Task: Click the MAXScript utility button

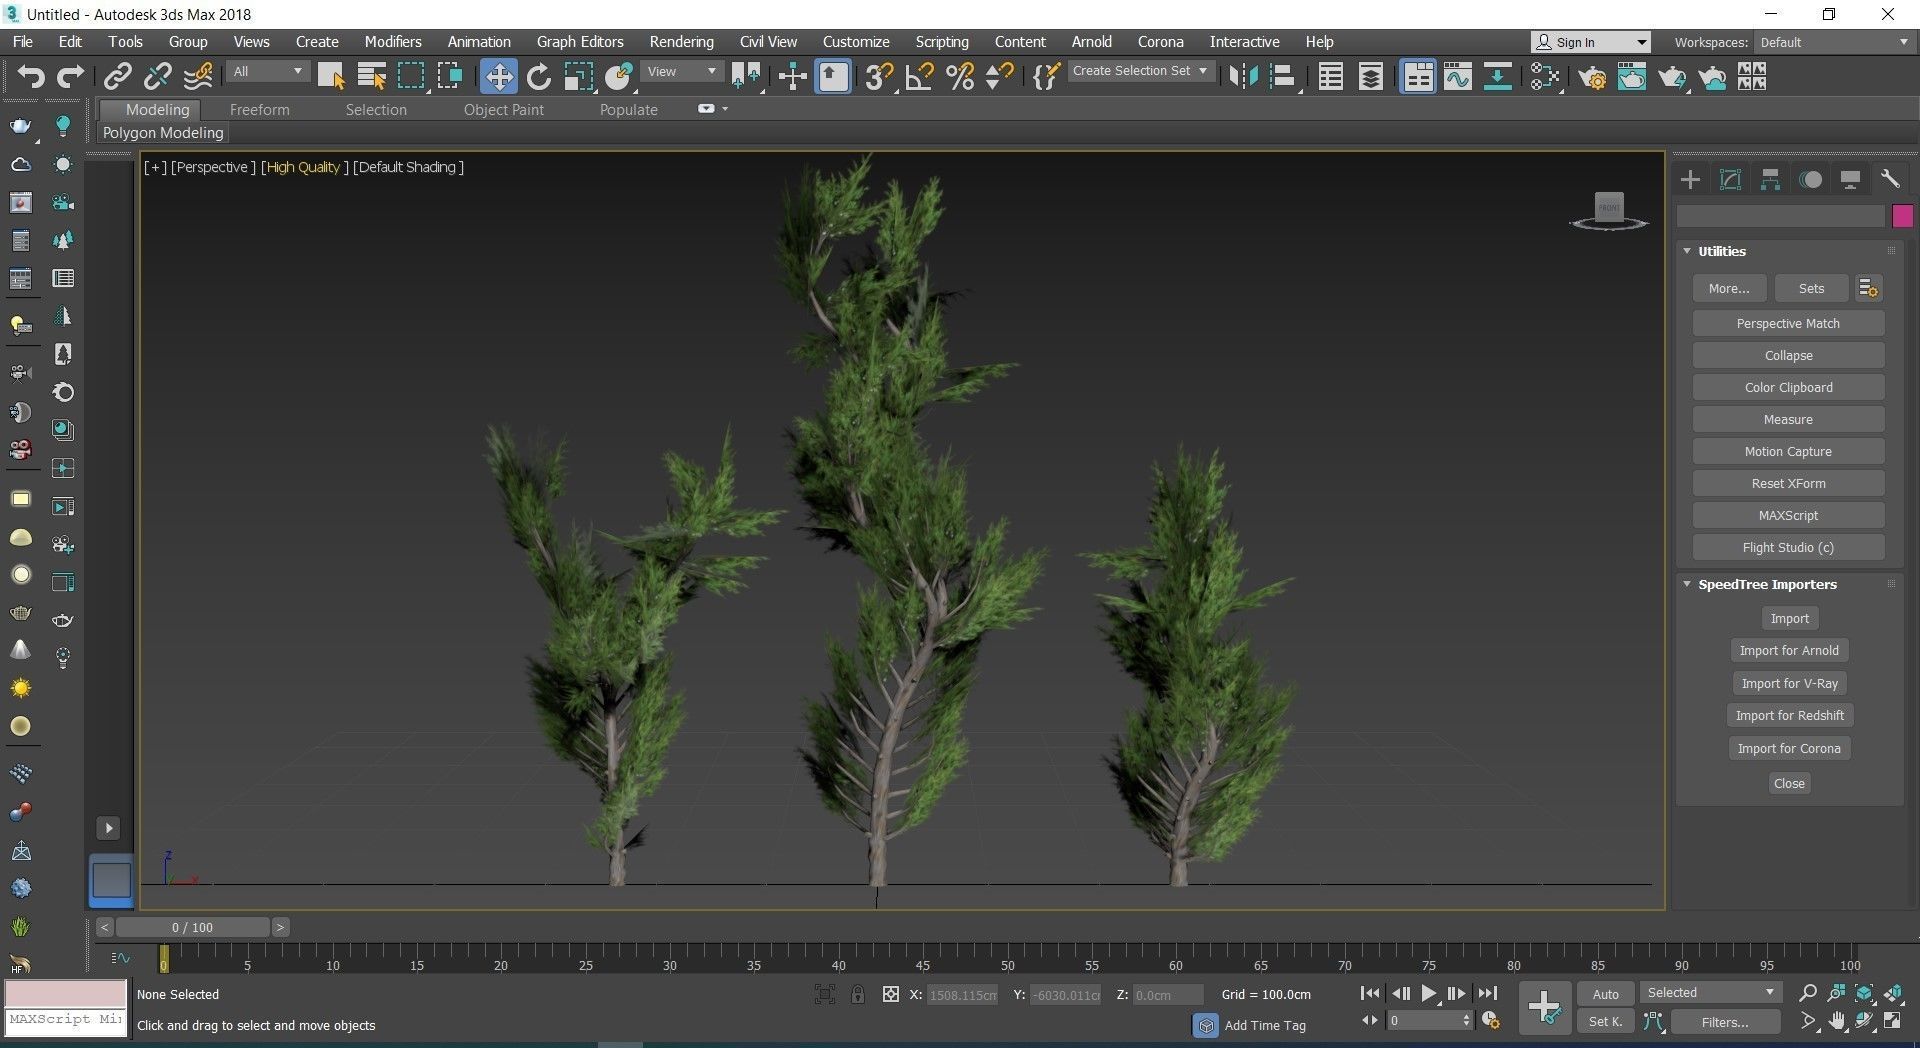Action: (x=1788, y=515)
